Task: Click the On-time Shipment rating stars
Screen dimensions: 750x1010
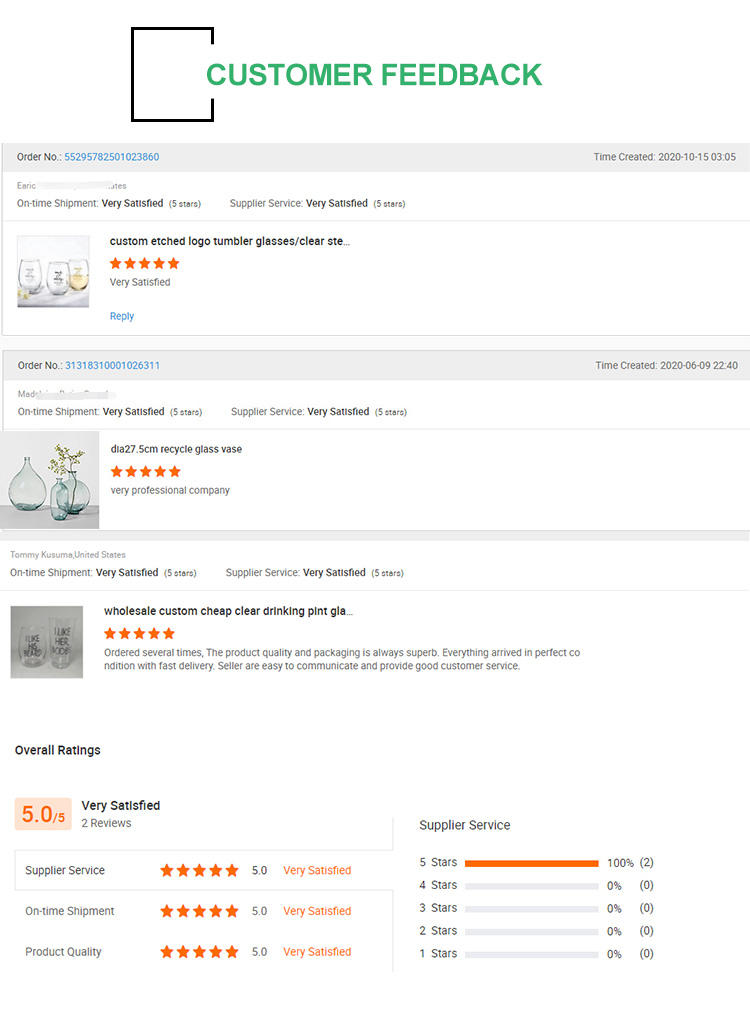Action: click(199, 911)
